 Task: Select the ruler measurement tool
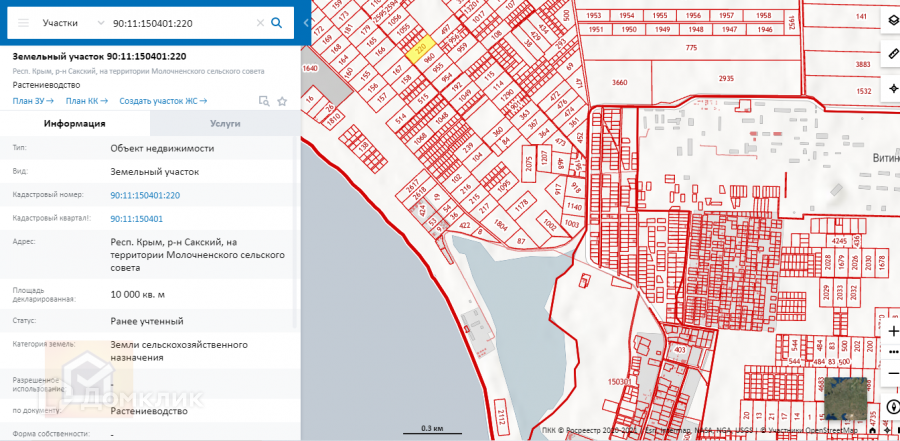click(x=892, y=53)
